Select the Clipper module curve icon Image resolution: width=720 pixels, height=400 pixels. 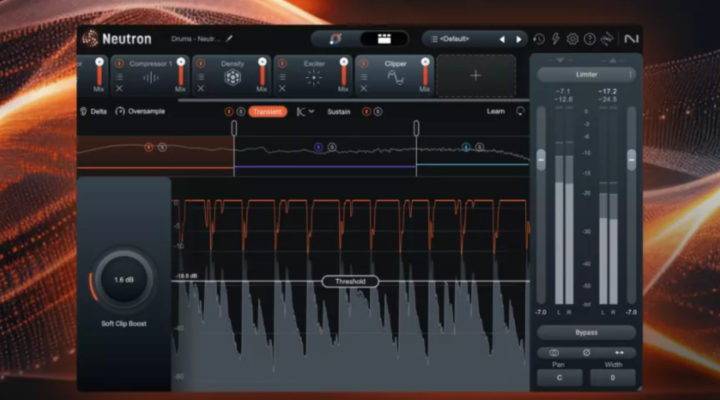pyautogui.click(x=395, y=78)
